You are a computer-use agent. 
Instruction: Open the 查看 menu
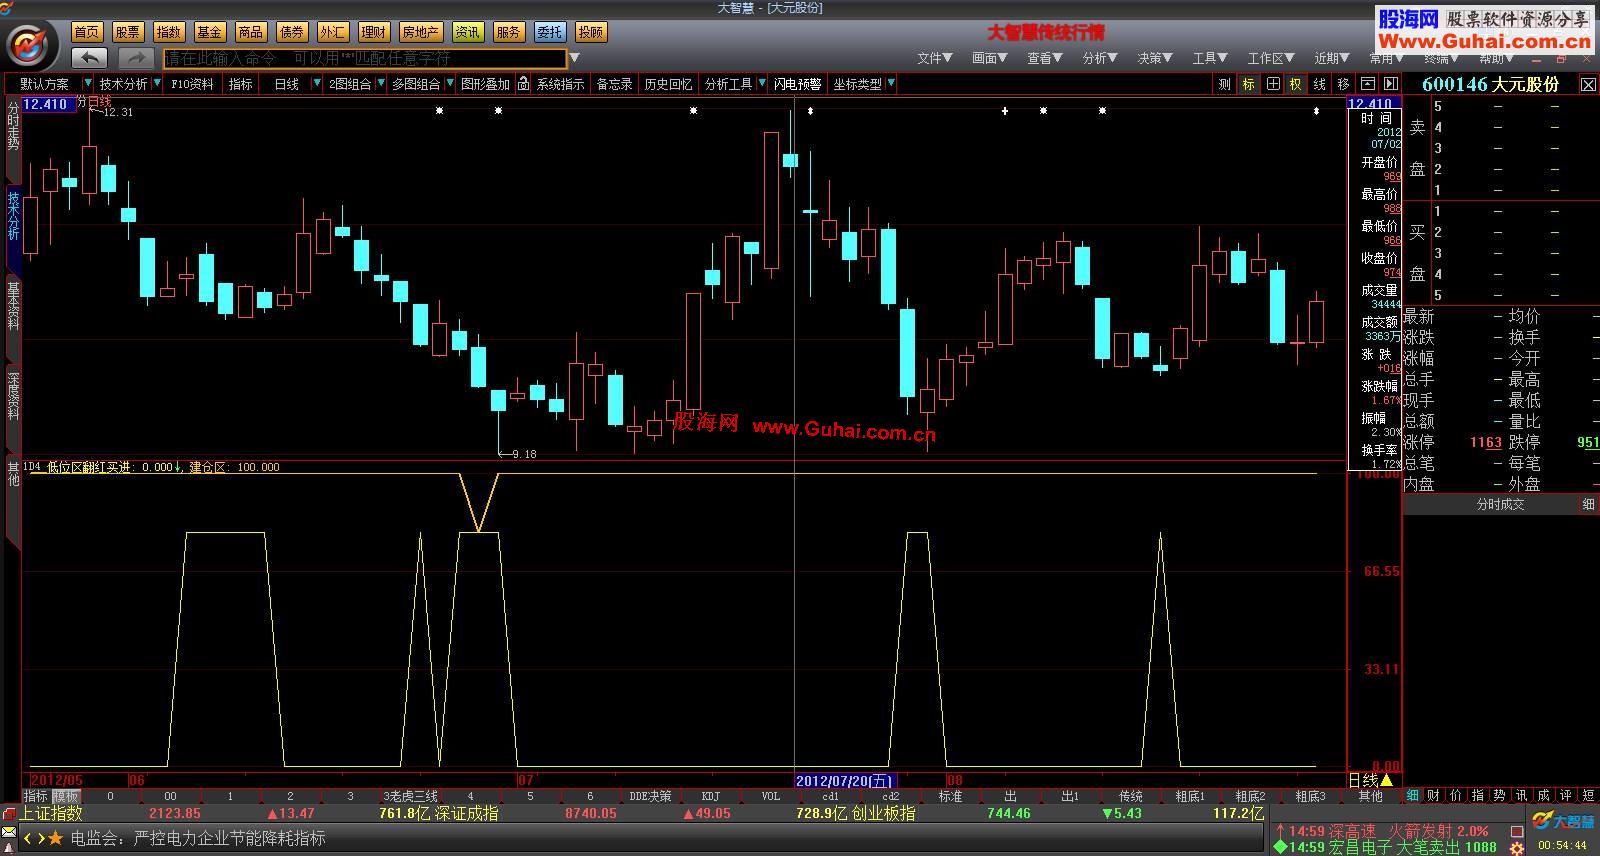pyautogui.click(x=1045, y=58)
